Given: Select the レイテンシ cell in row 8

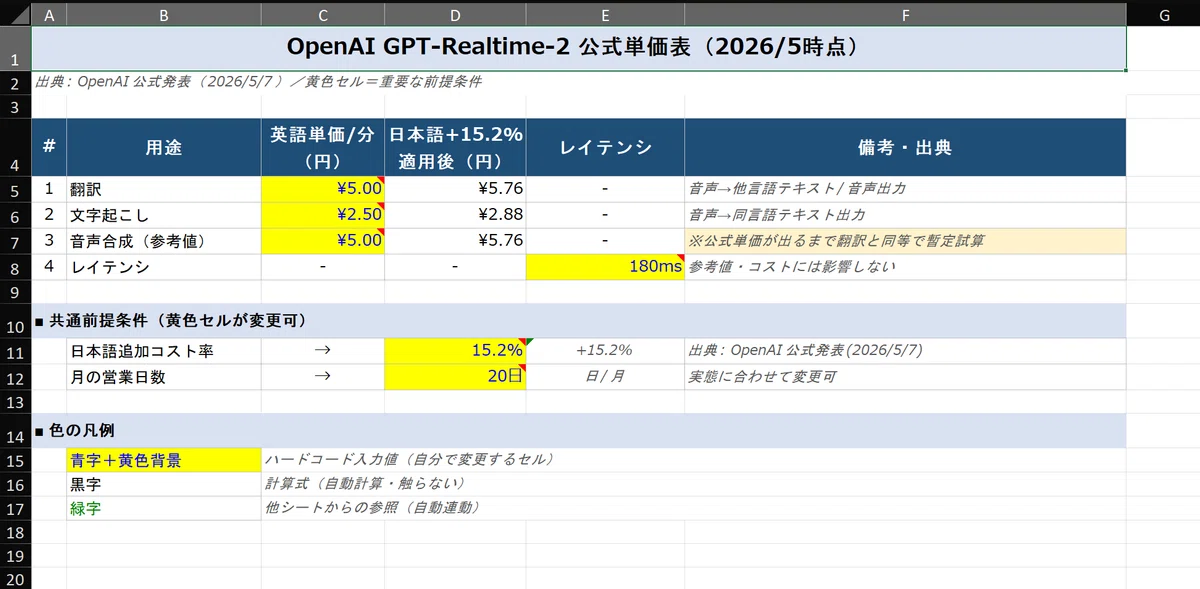Looking at the screenshot, I should [163, 268].
